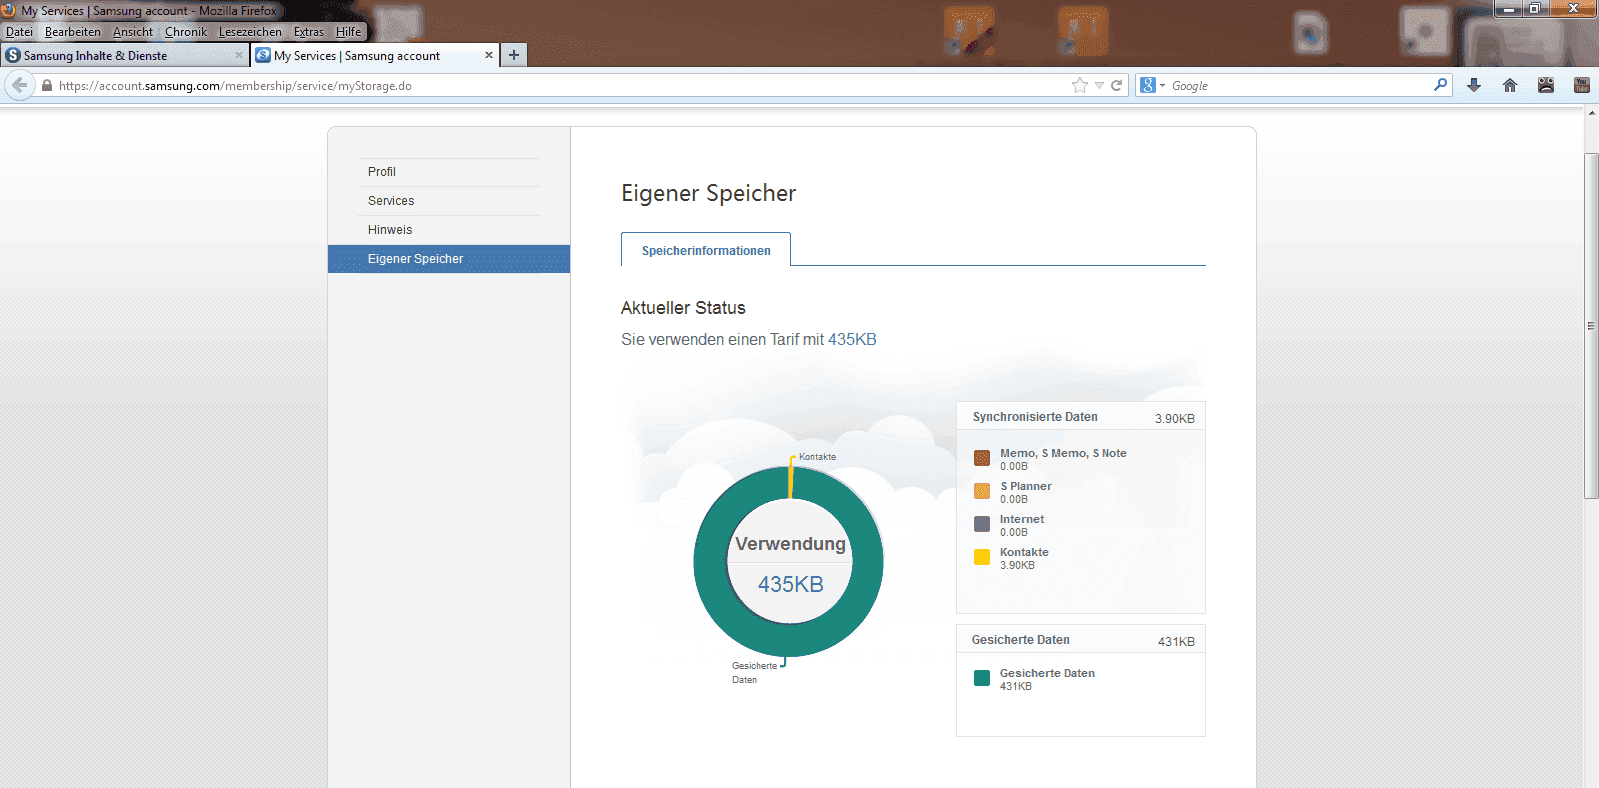Click the Aktueller Status heading
Viewport: 1599px width, 788px height.
pos(683,308)
